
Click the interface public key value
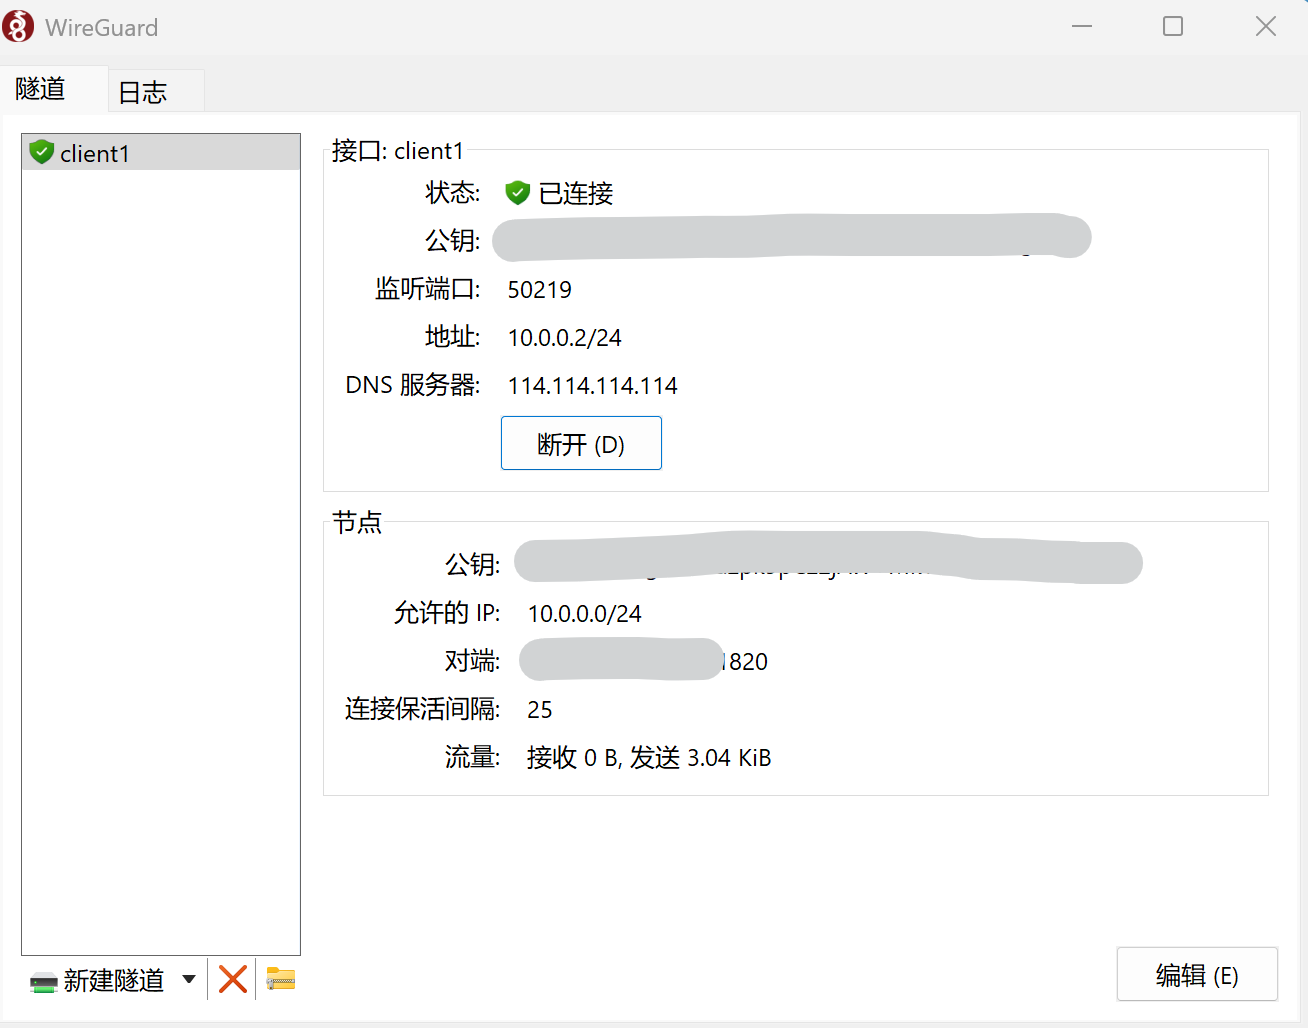pyautogui.click(x=792, y=237)
